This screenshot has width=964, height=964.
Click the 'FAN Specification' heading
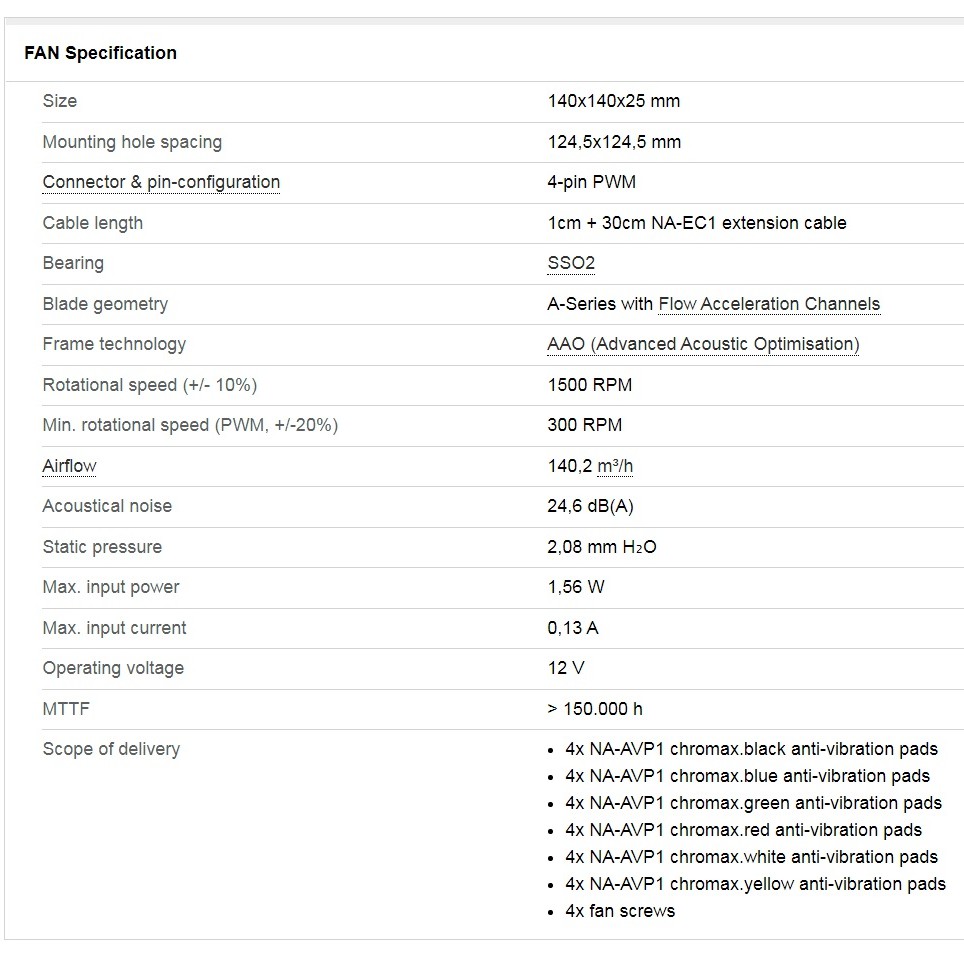tap(100, 53)
